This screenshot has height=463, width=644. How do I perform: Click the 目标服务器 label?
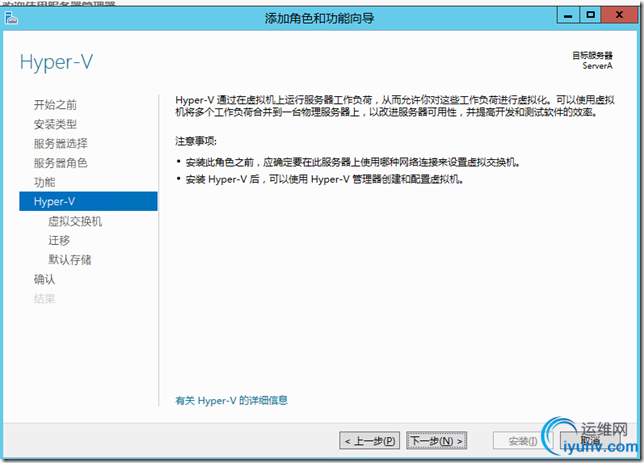pos(592,55)
